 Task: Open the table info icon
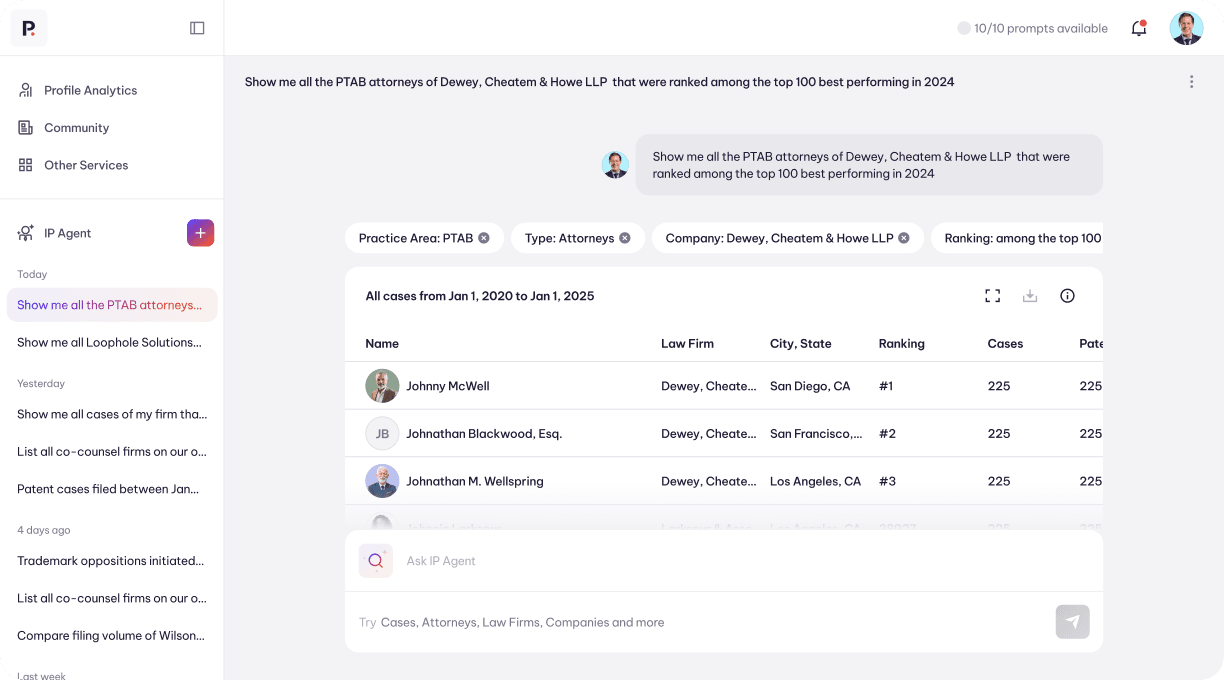(1067, 296)
